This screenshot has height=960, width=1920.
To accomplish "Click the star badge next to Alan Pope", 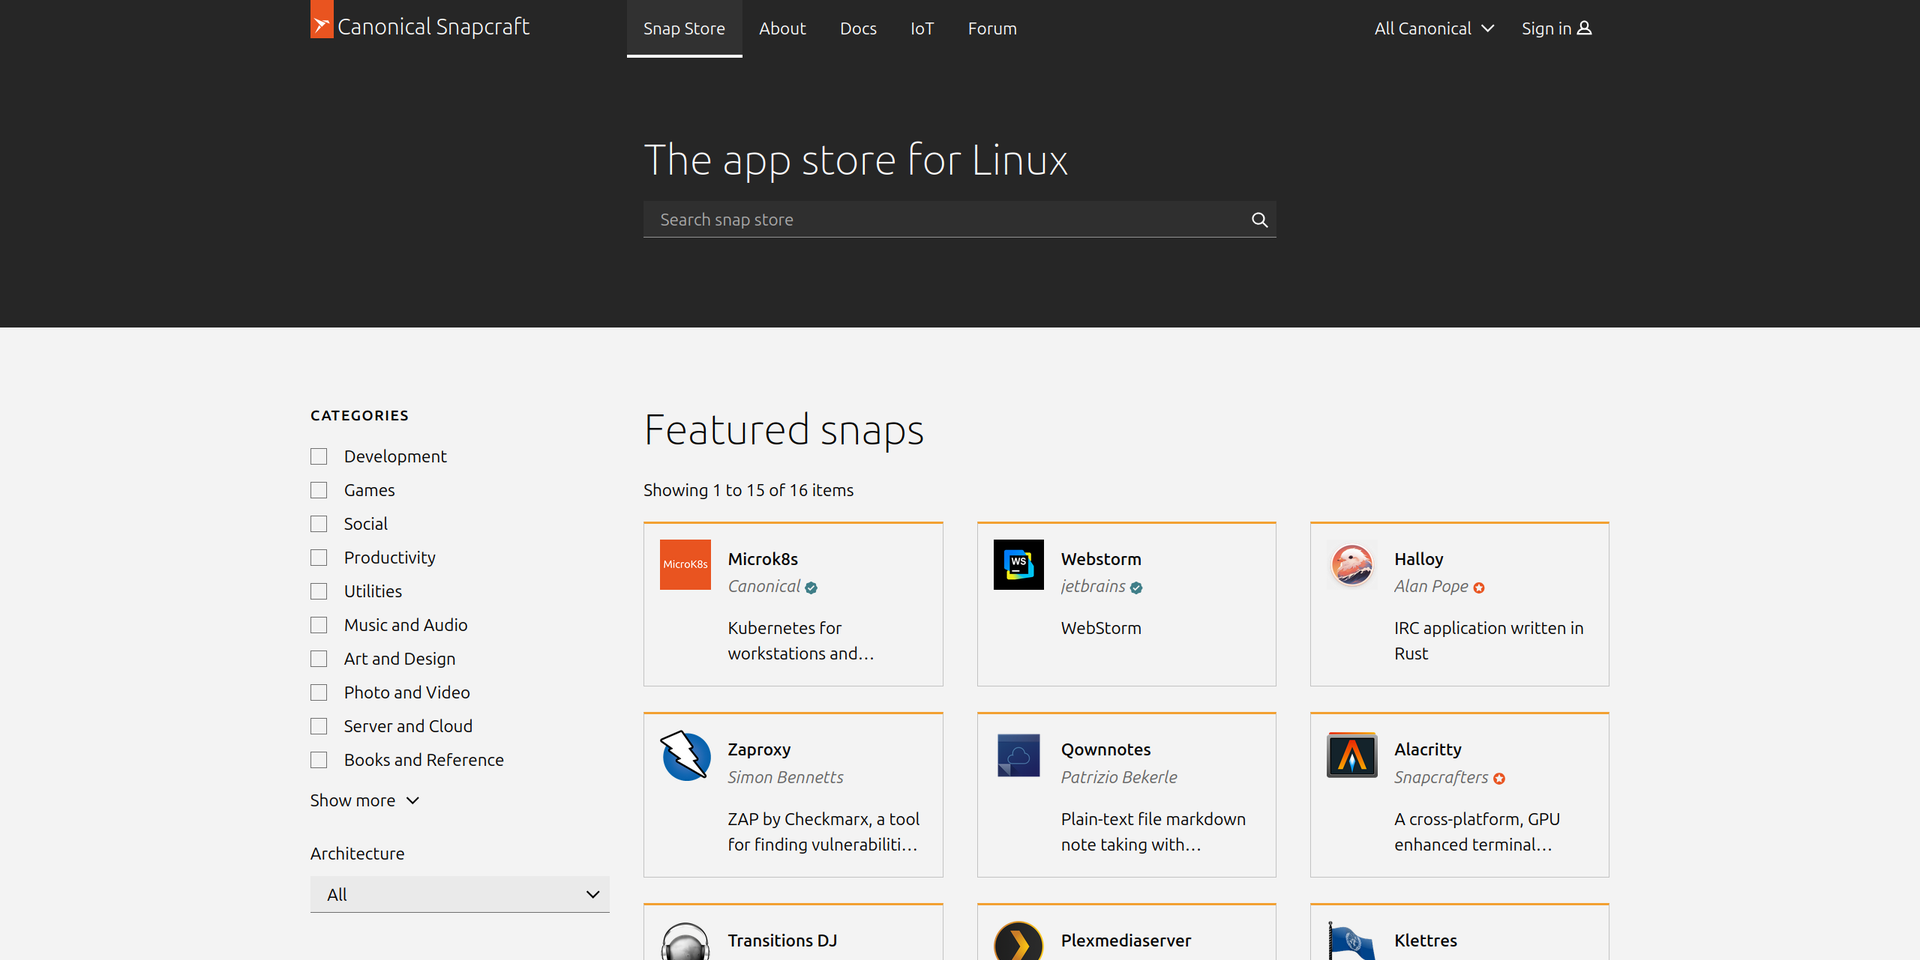I will pos(1479,588).
